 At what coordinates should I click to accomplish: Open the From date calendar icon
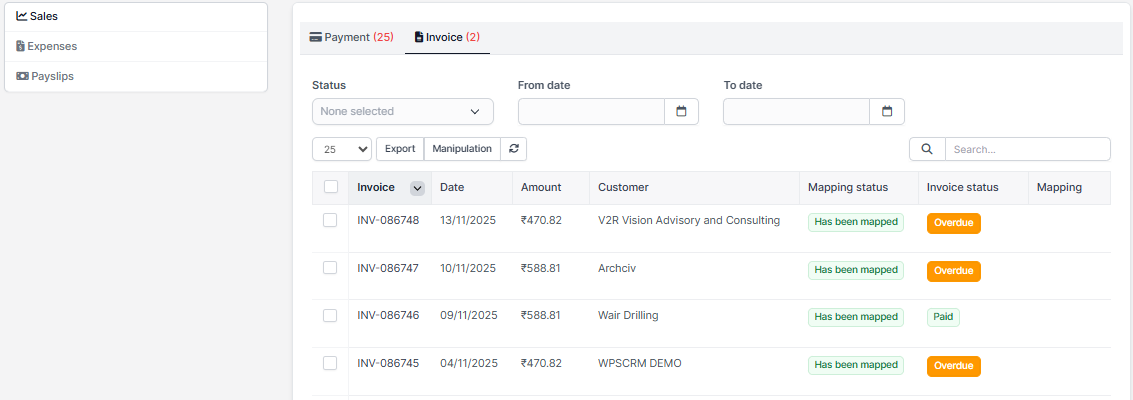click(681, 111)
